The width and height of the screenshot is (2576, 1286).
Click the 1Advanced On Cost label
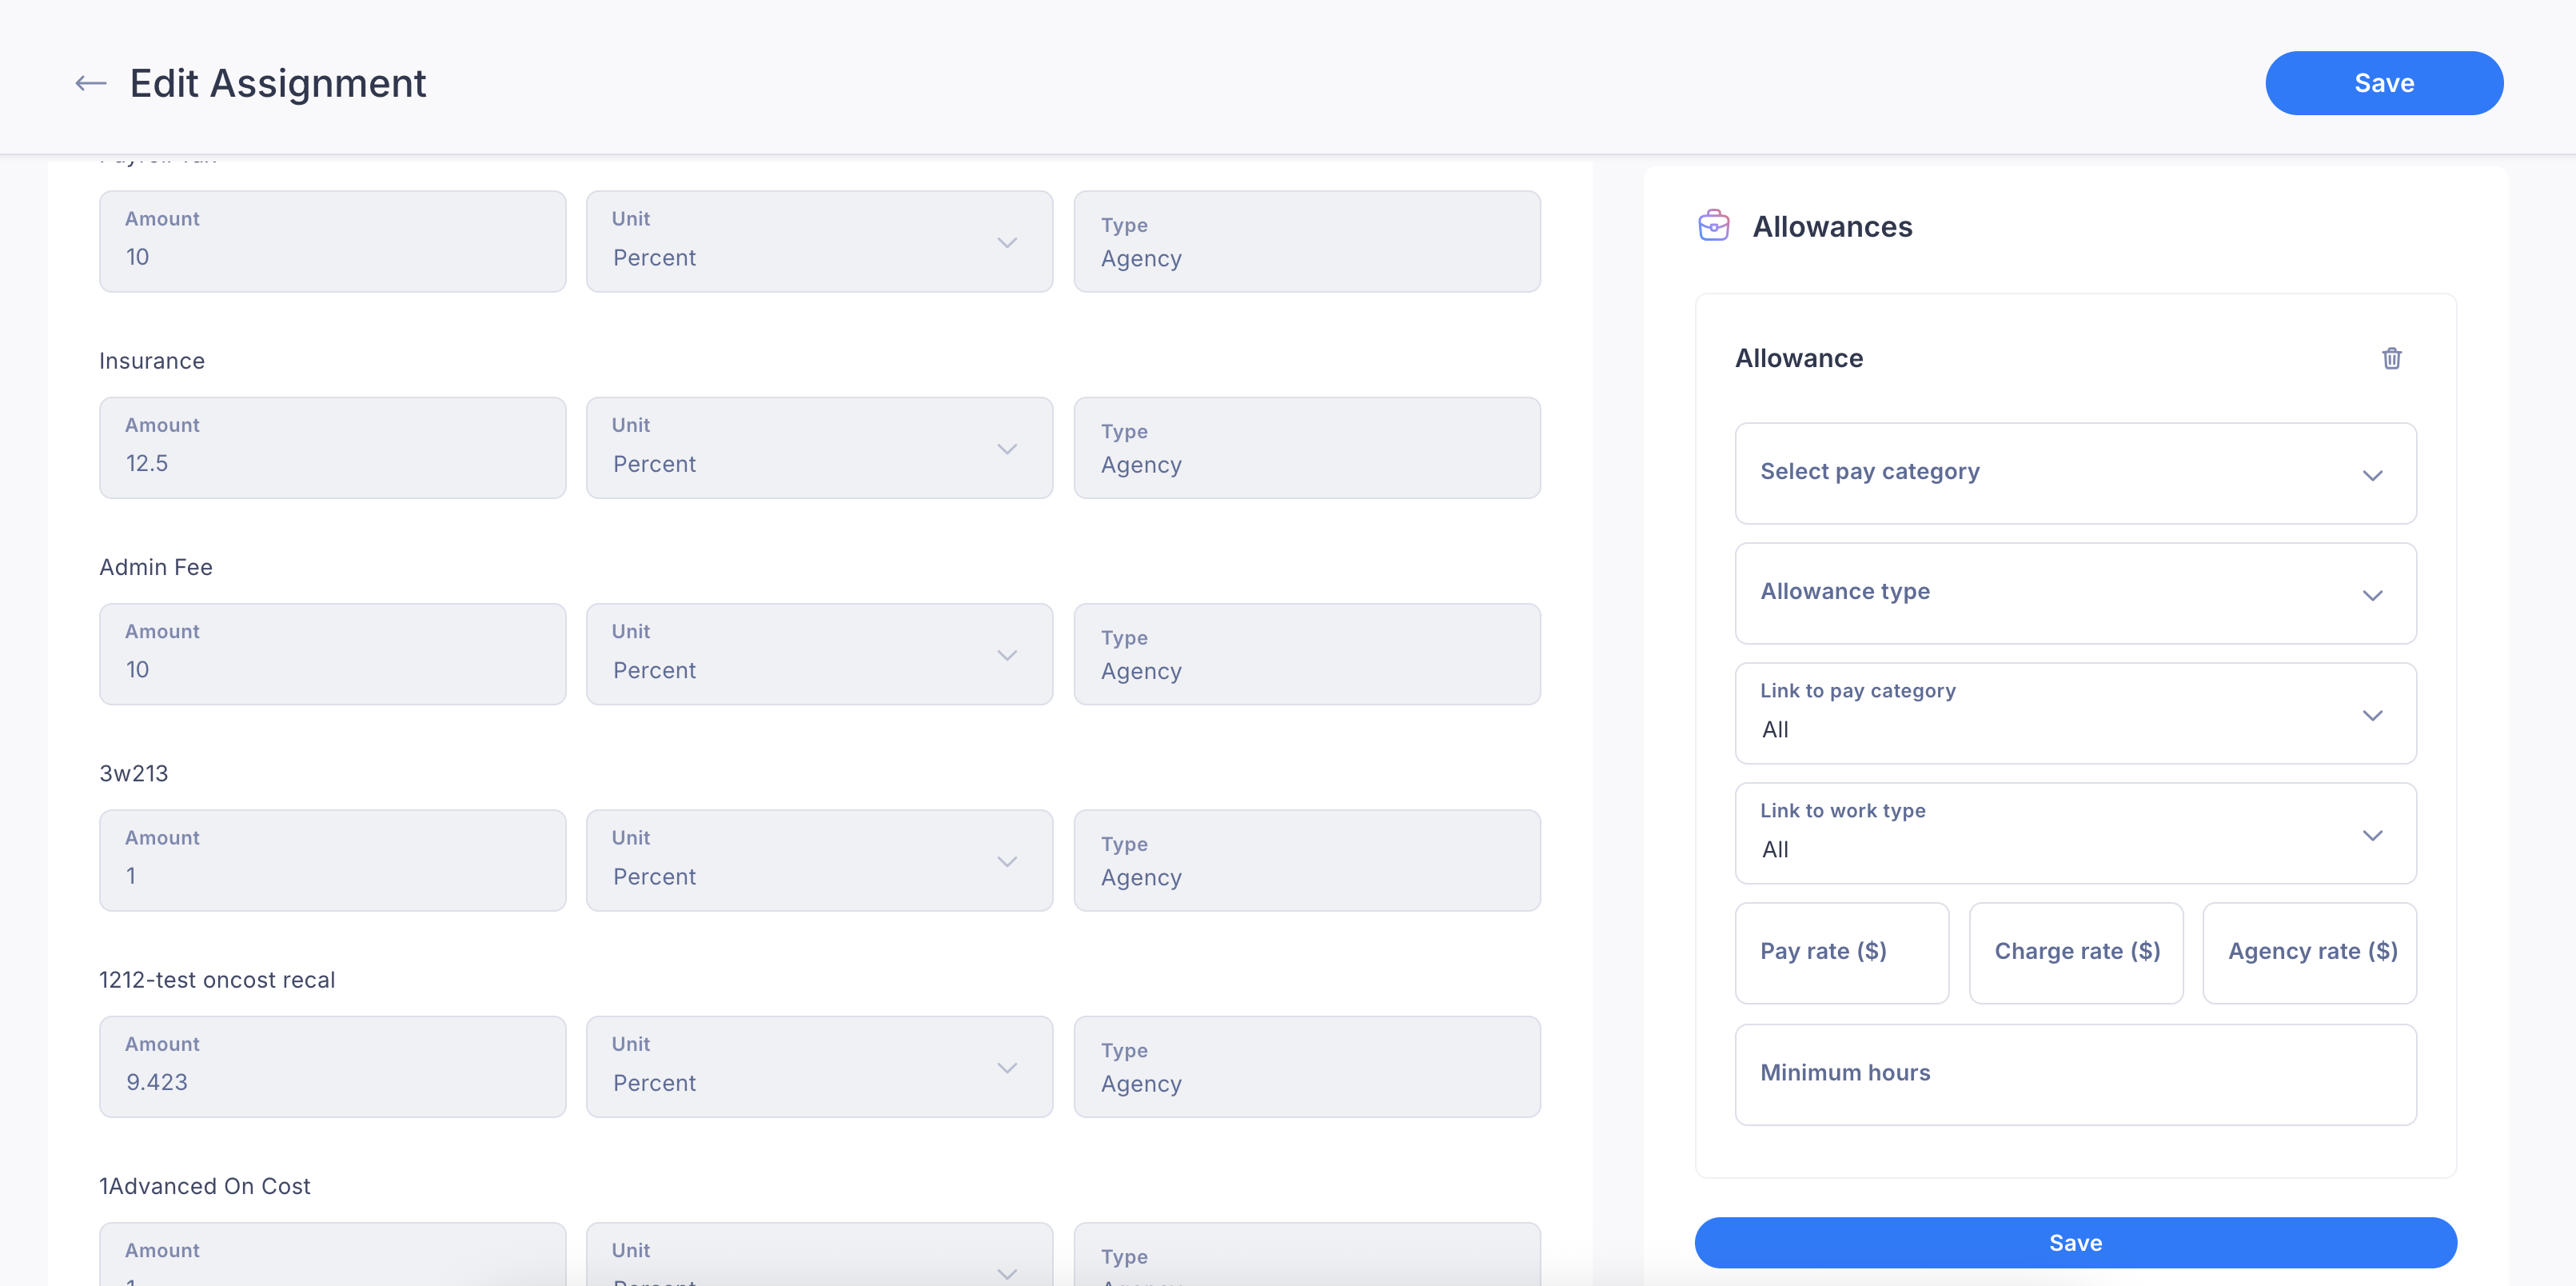pyautogui.click(x=205, y=1186)
